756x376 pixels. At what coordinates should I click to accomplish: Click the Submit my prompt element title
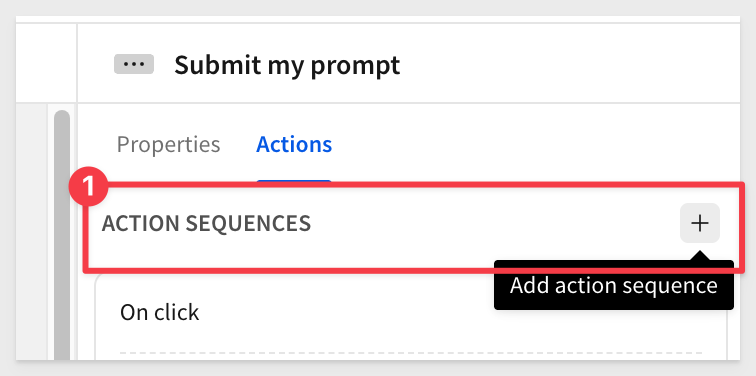coord(287,65)
